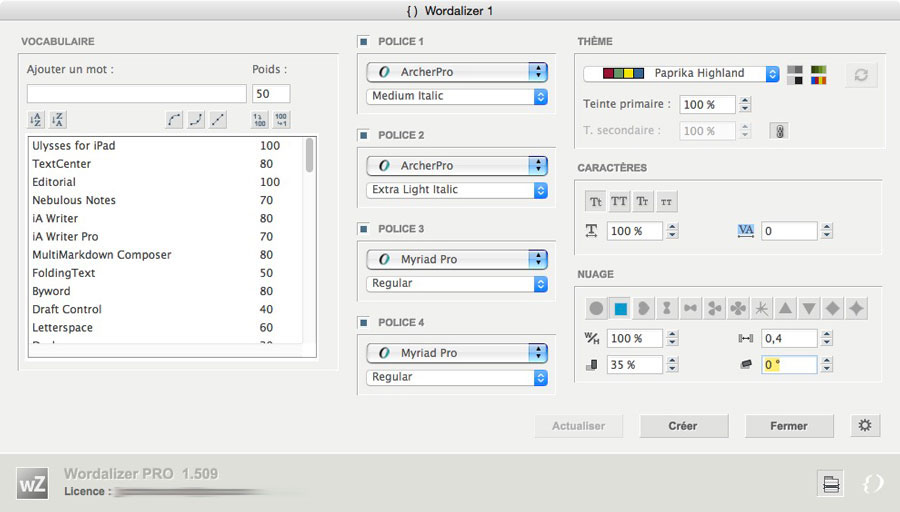Open Police 3 Regular style dropdown

[x=457, y=283]
